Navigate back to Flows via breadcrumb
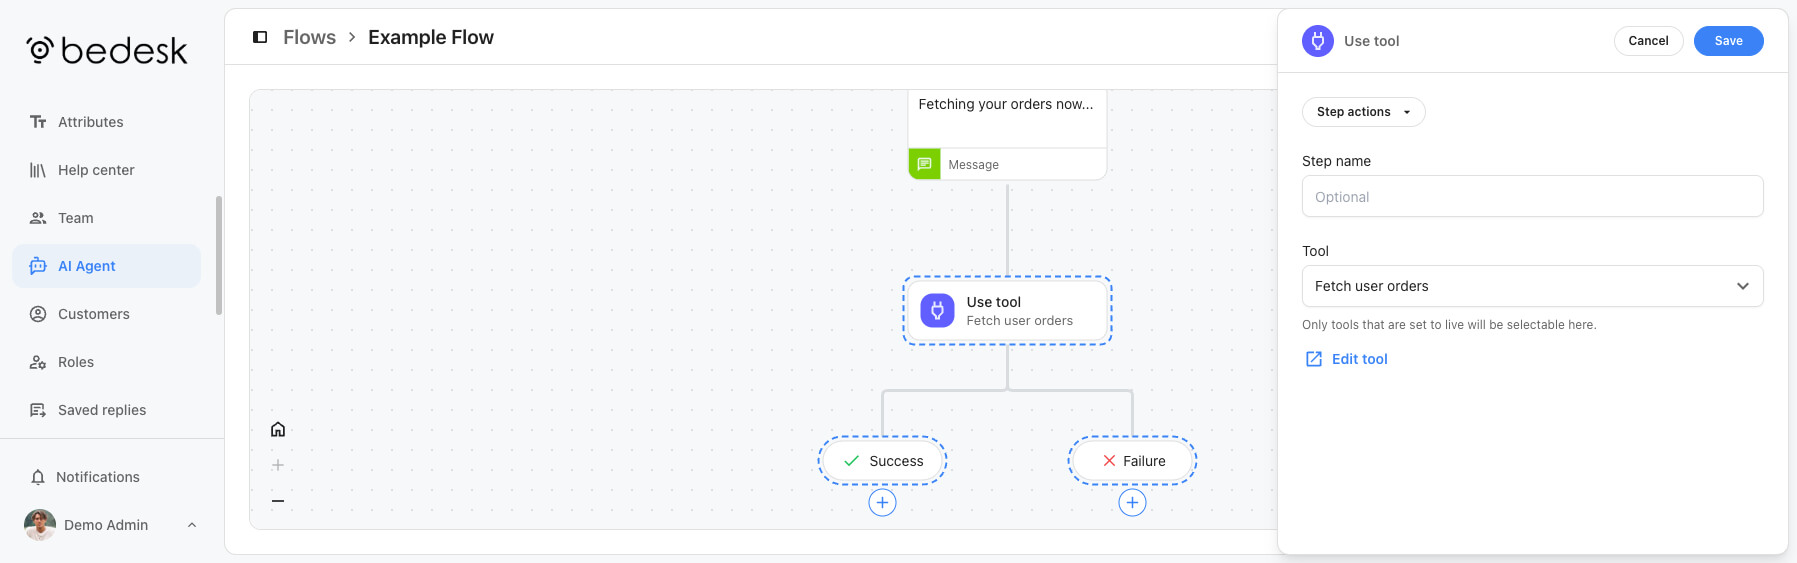 pyautogui.click(x=309, y=37)
